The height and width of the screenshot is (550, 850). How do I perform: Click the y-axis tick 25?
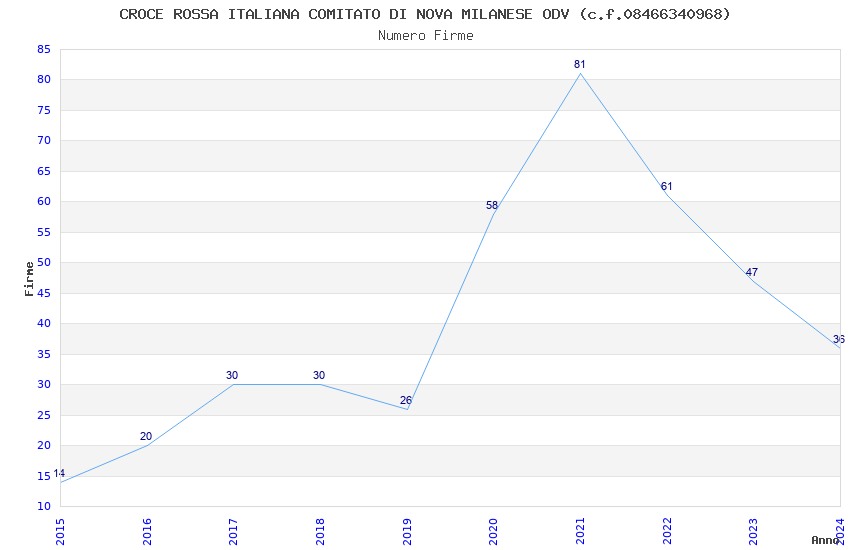pos(44,415)
